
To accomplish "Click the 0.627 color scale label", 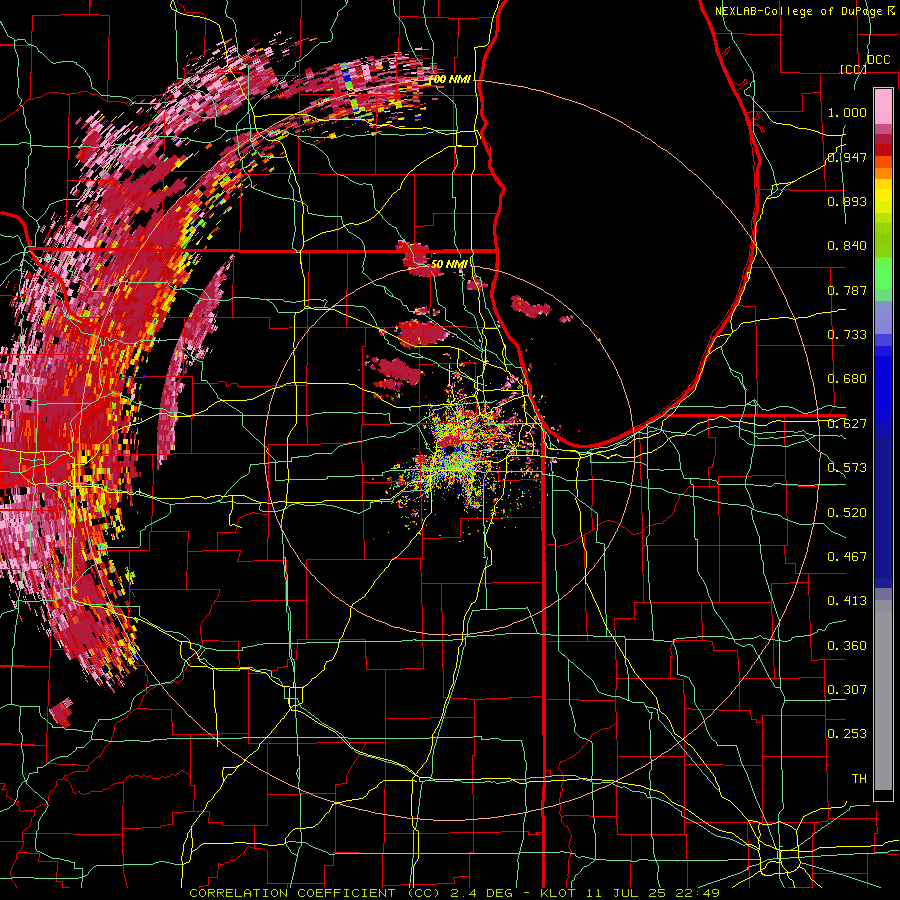I will (847, 424).
